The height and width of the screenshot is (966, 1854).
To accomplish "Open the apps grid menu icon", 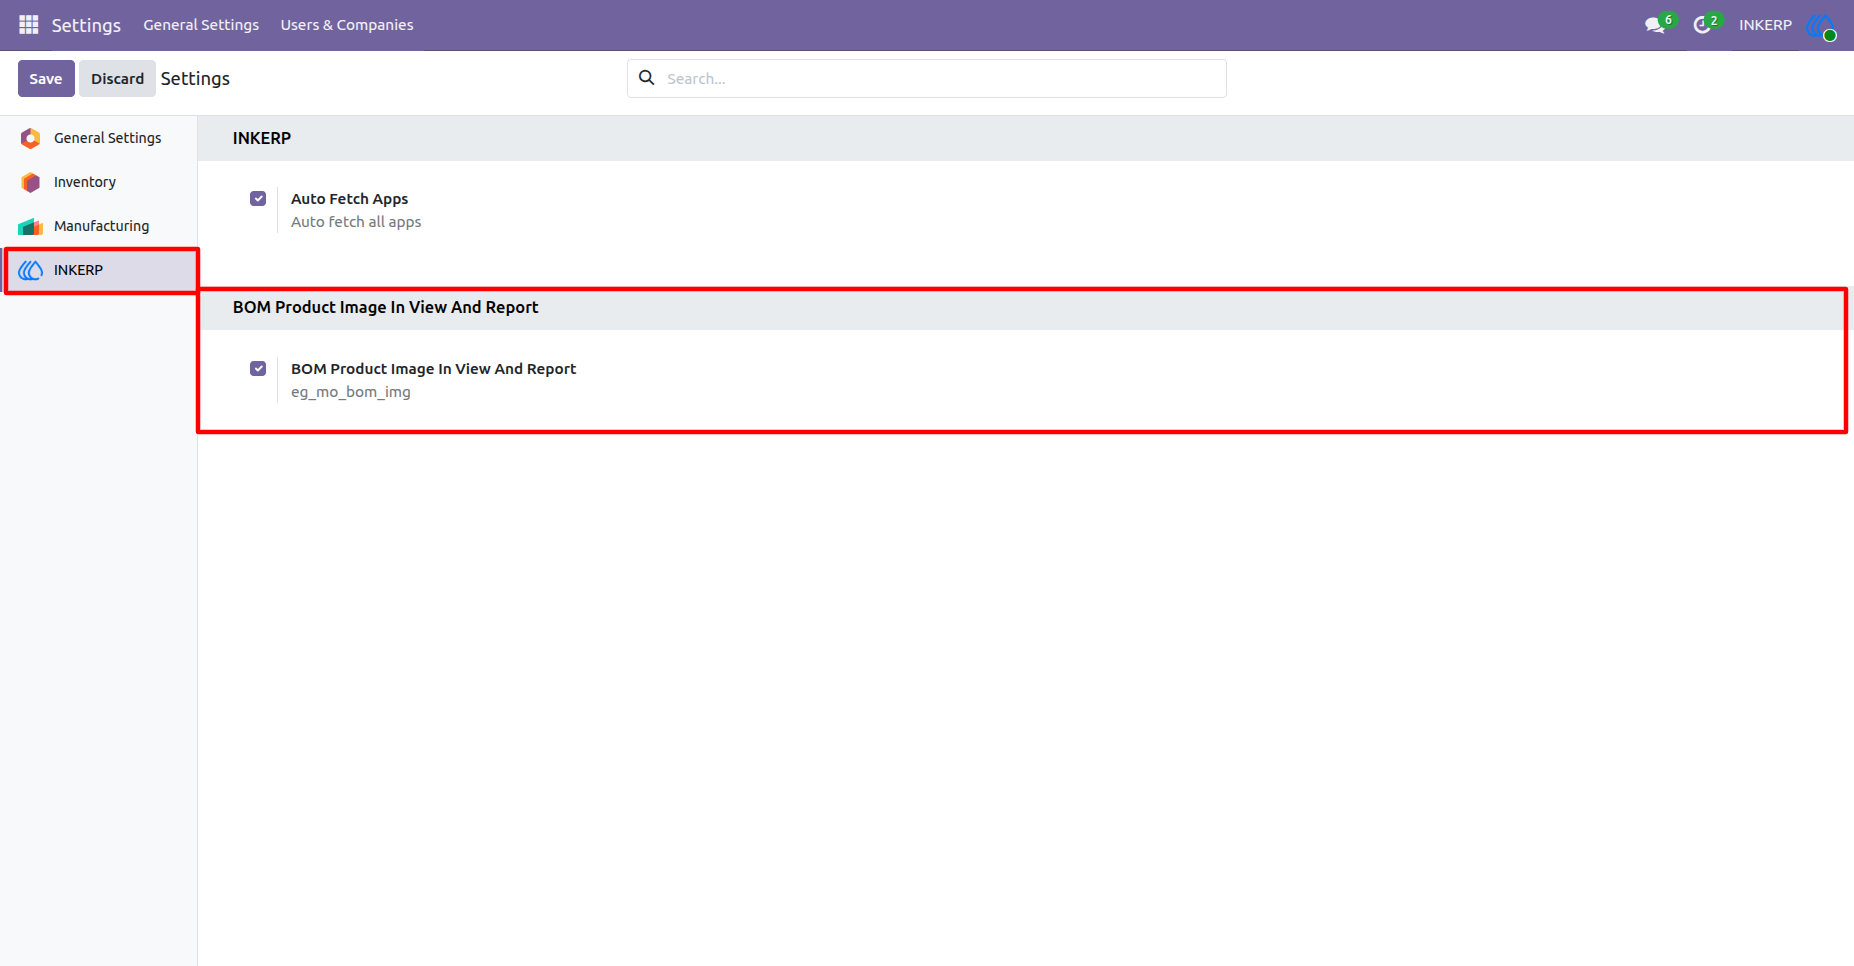I will 29,24.
